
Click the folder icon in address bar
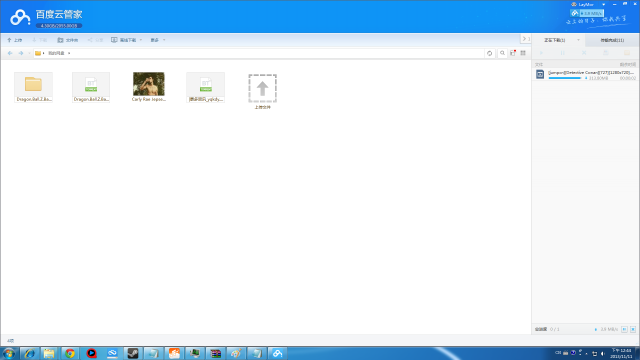(38, 53)
